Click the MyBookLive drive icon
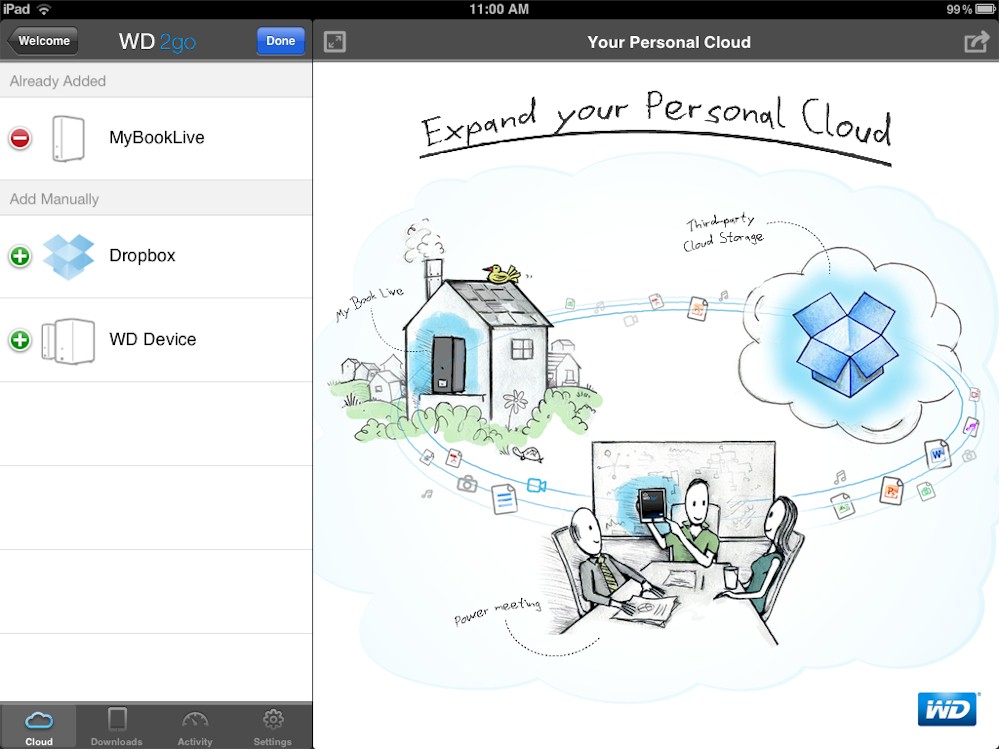This screenshot has height=750, width=1000. click(x=68, y=138)
